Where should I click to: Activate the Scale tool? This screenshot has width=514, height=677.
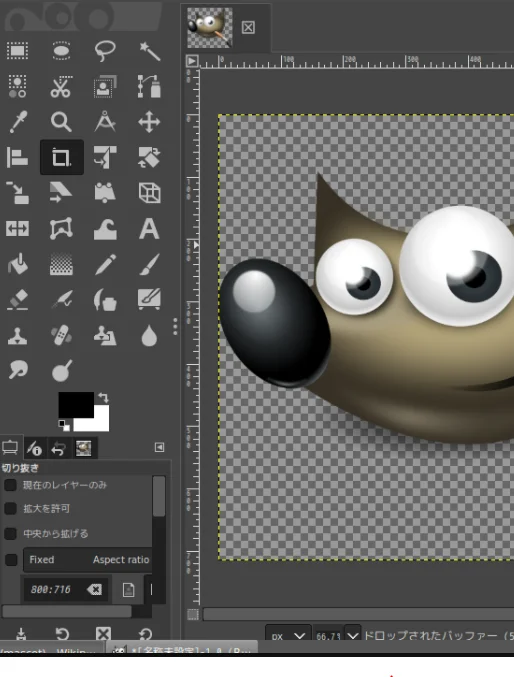pos(17,193)
